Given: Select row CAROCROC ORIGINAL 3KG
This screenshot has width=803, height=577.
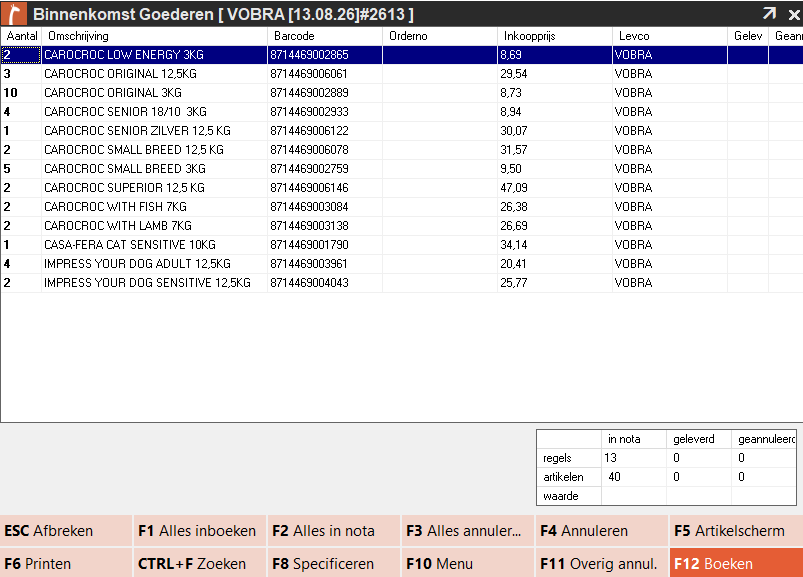Looking at the screenshot, I should [x=402, y=93].
